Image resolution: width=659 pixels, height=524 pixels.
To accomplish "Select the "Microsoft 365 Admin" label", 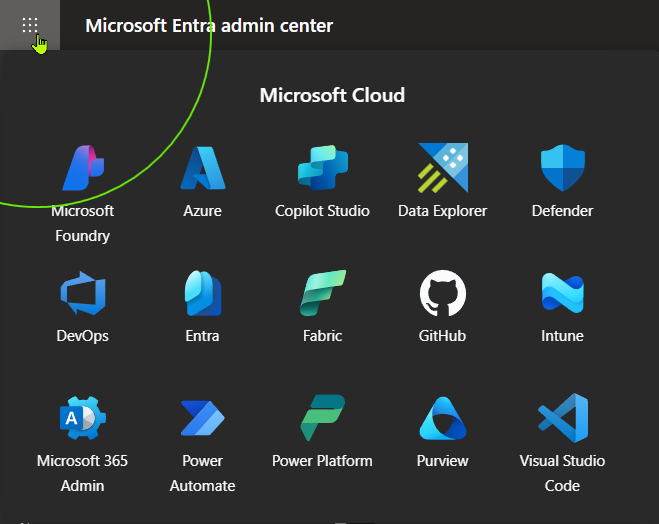I will pos(82,473).
